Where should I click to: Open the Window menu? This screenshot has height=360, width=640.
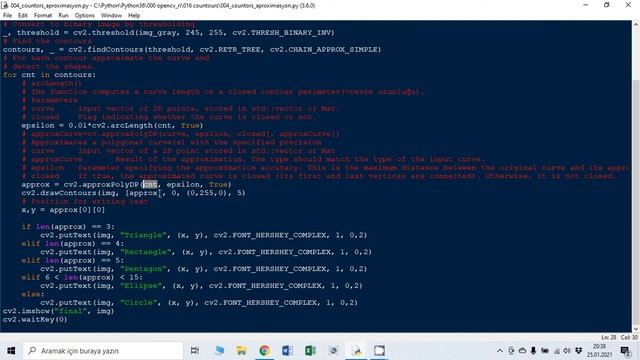(111, 15)
